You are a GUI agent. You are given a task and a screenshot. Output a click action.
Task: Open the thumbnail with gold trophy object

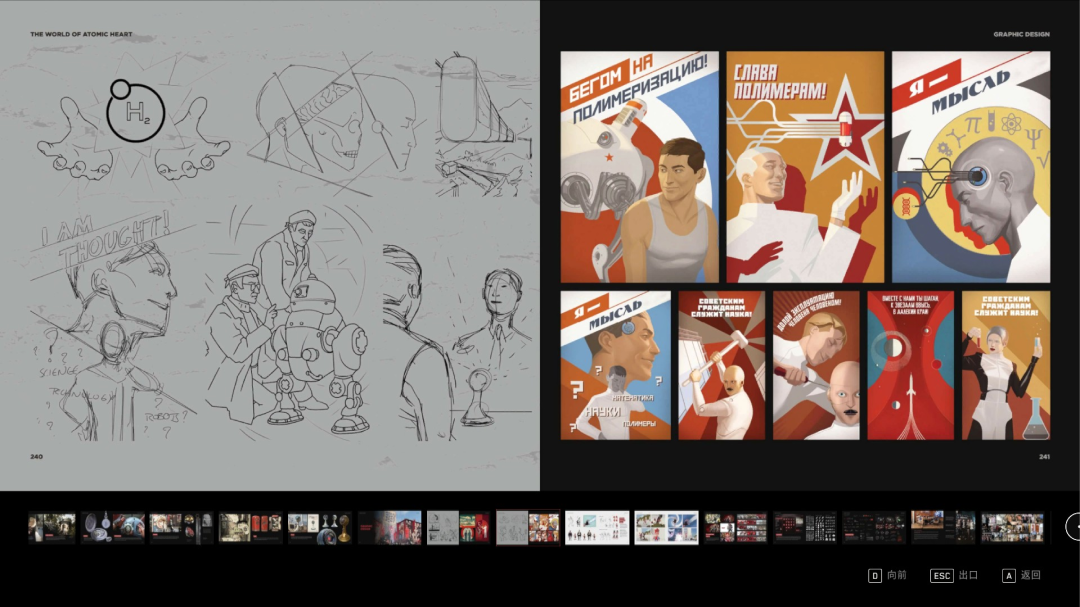(320, 528)
